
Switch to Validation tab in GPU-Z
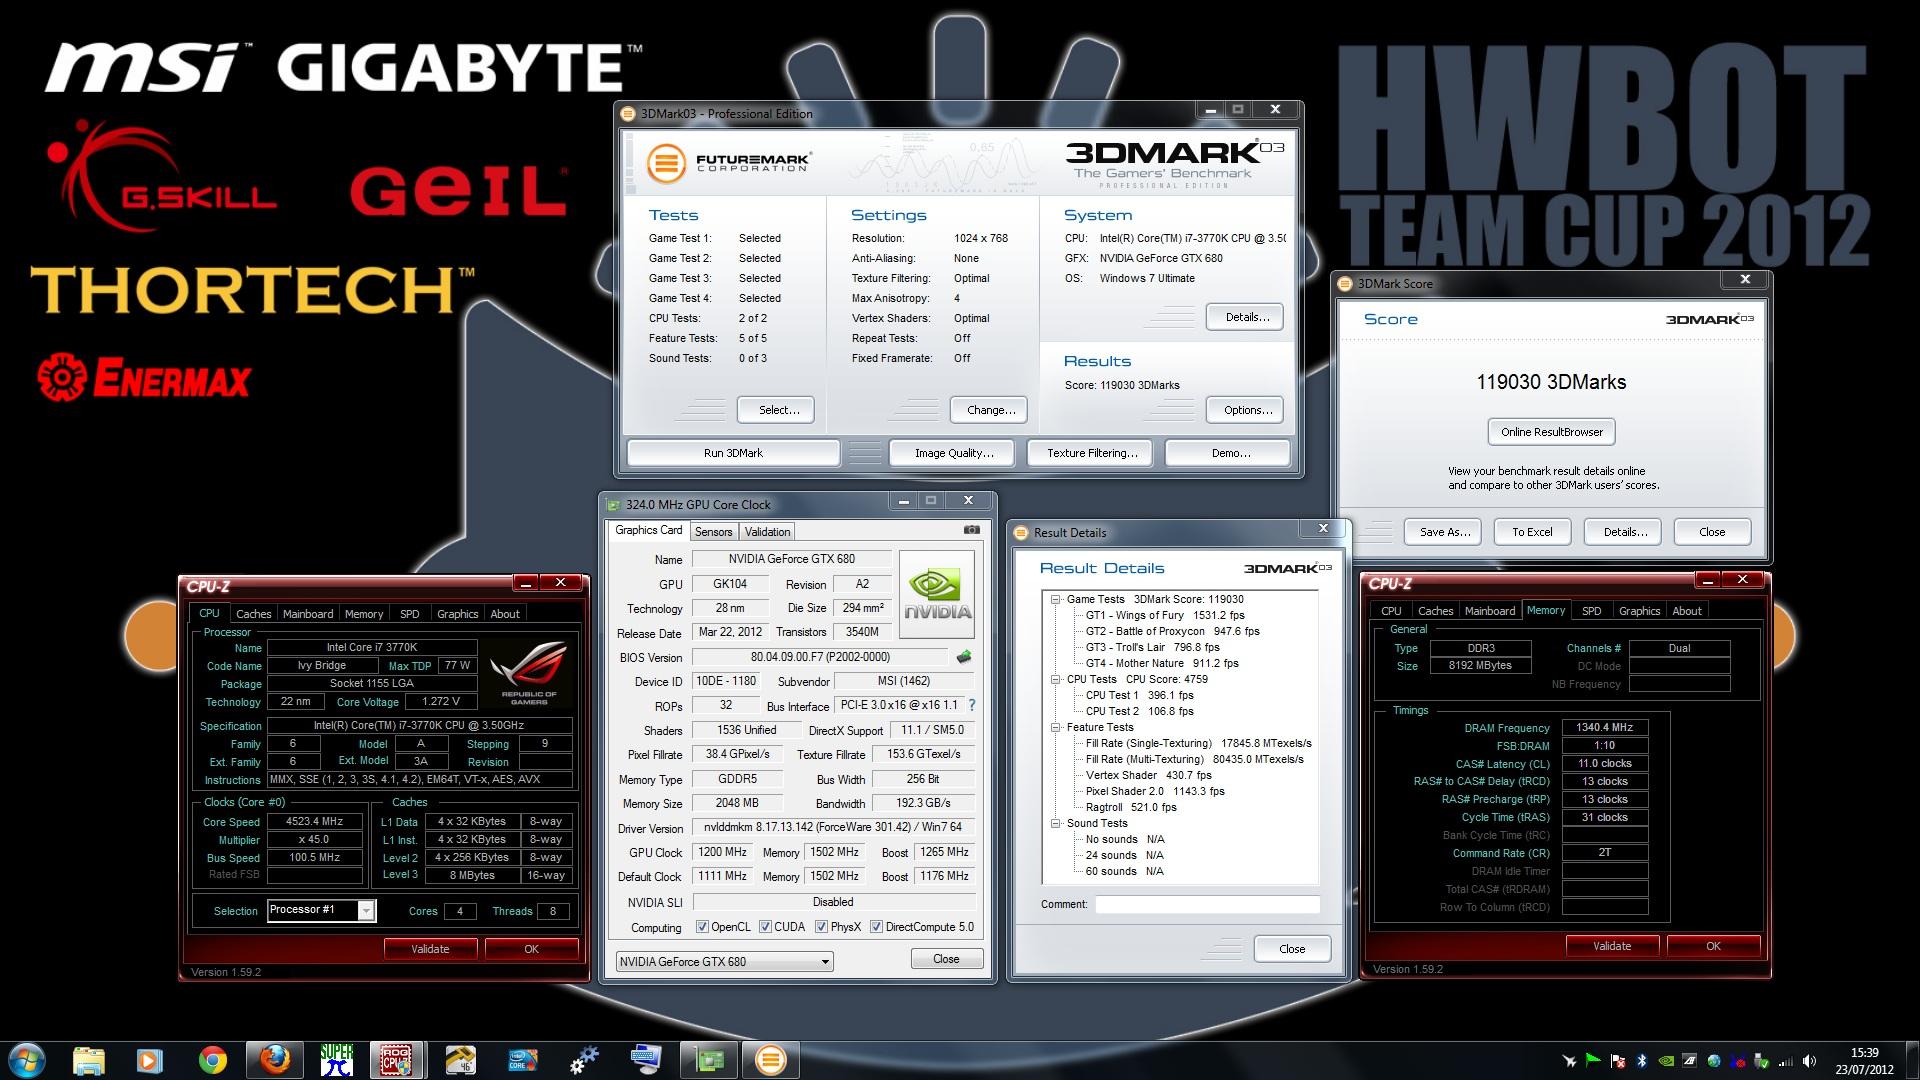click(767, 532)
